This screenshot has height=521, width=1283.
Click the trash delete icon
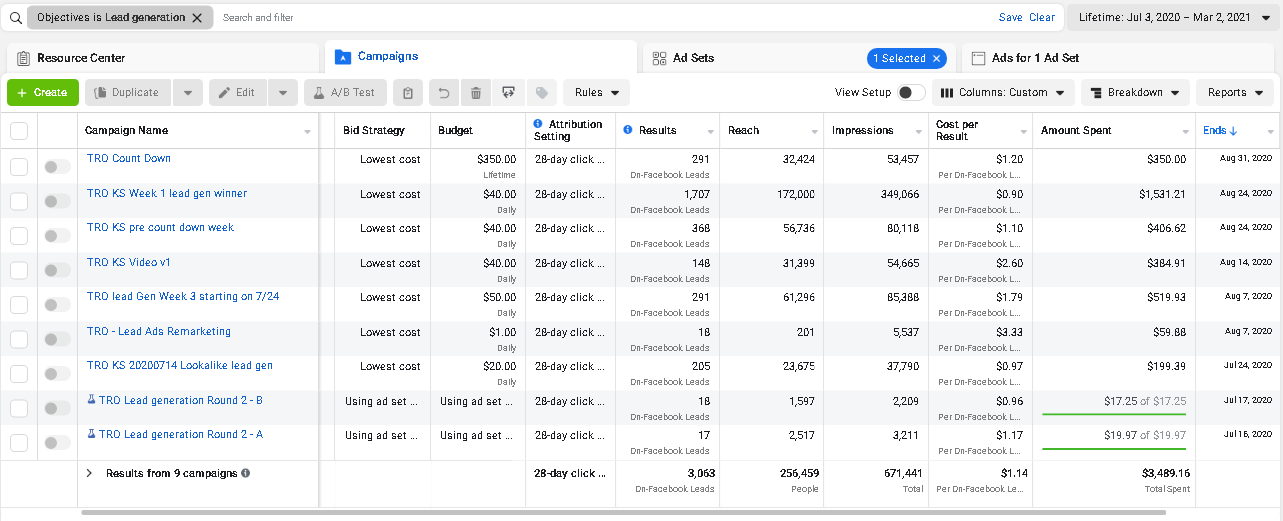click(x=476, y=93)
